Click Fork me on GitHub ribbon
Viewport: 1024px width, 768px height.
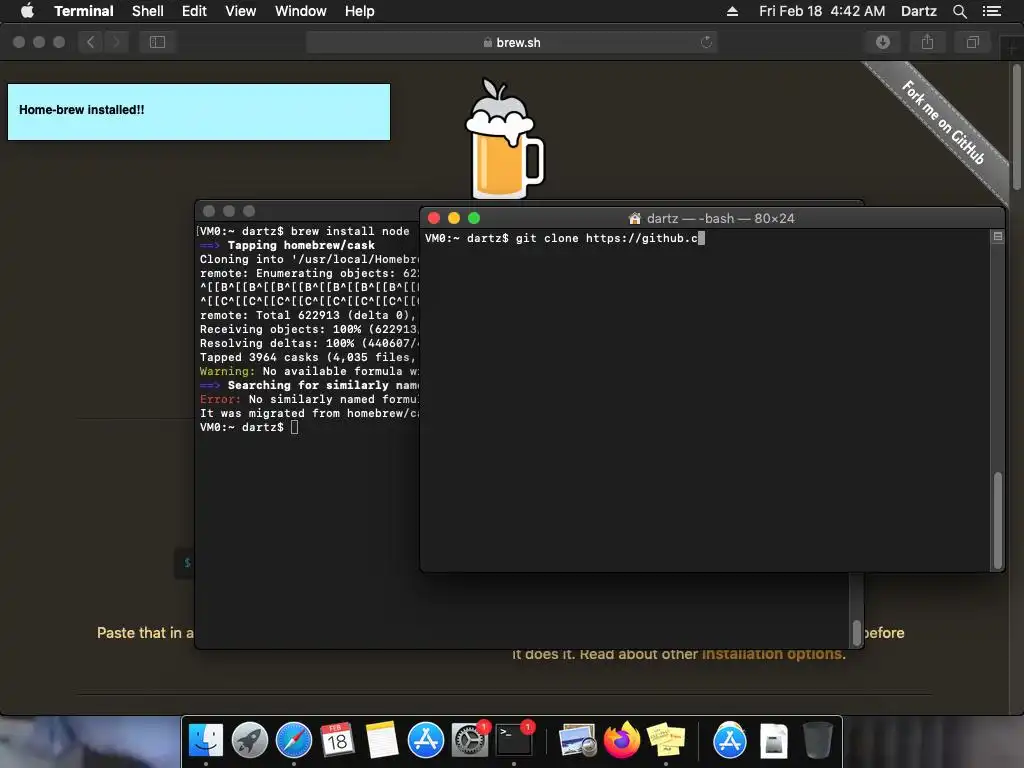click(x=943, y=122)
